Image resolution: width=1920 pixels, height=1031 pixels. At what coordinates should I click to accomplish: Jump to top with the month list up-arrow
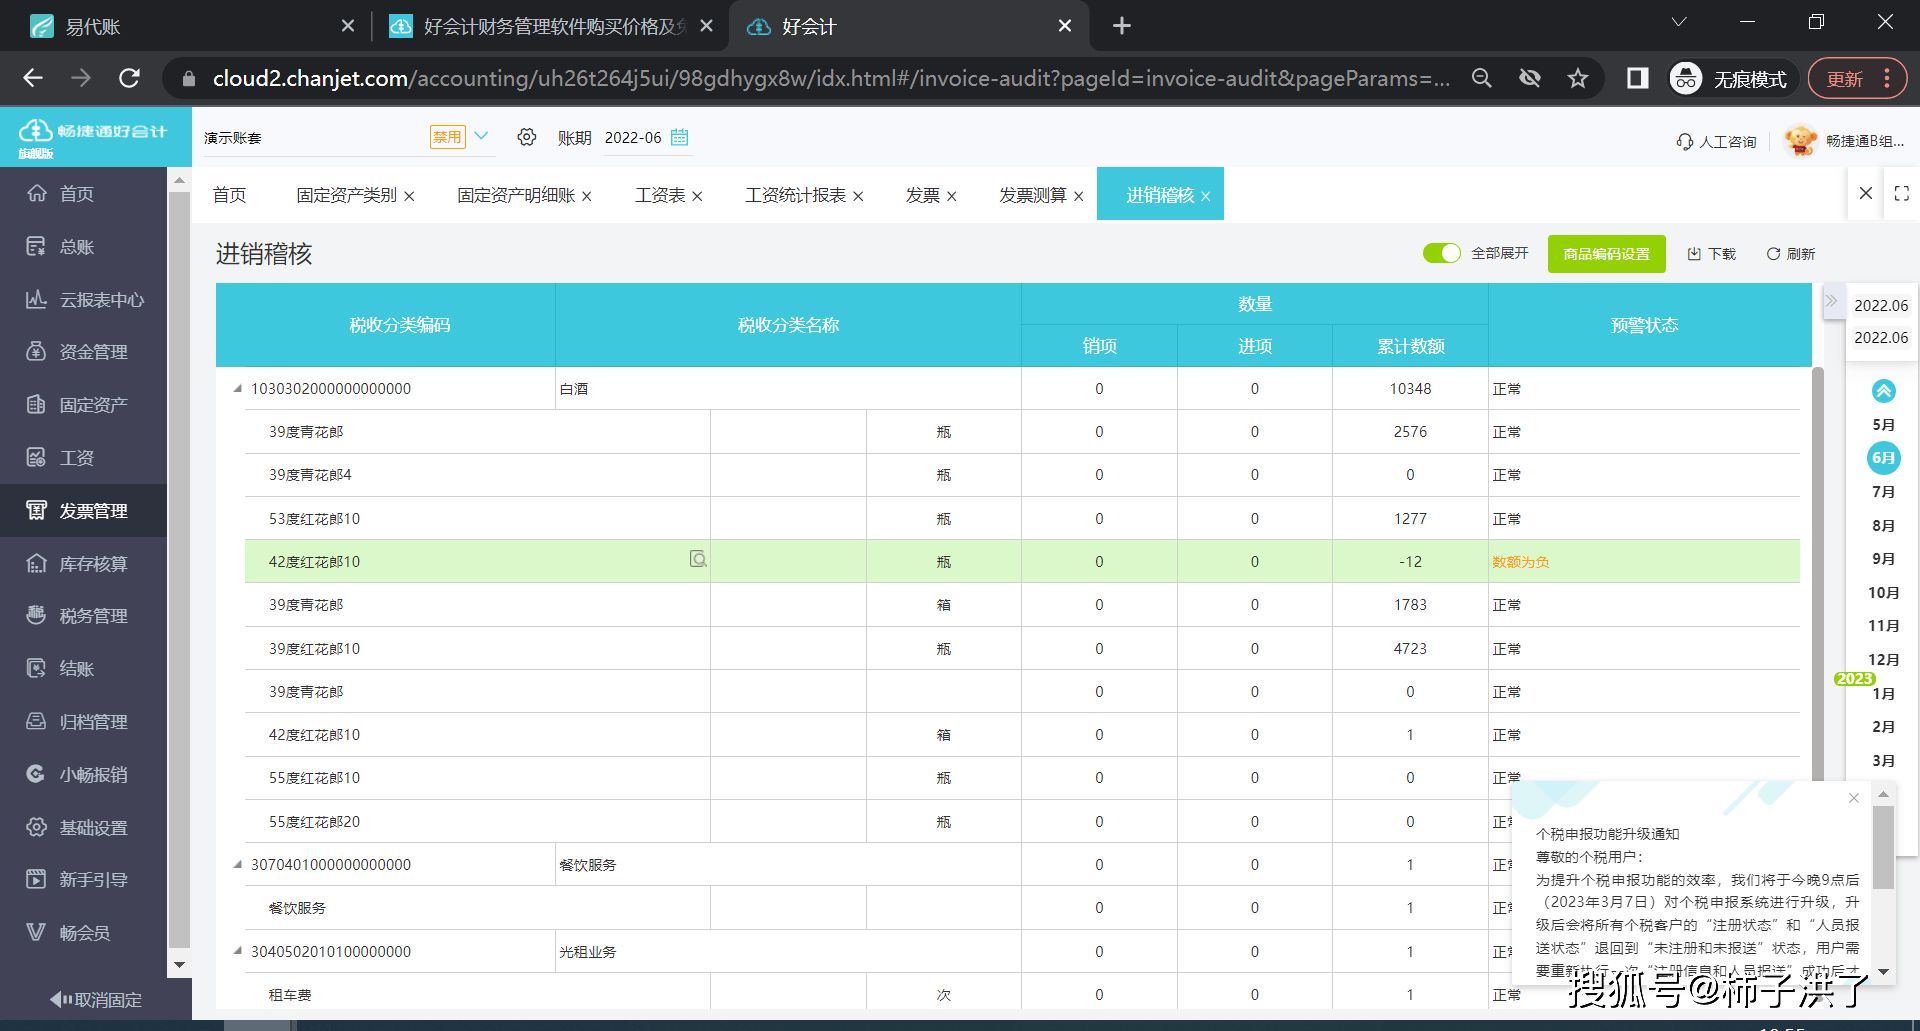pyautogui.click(x=1883, y=391)
